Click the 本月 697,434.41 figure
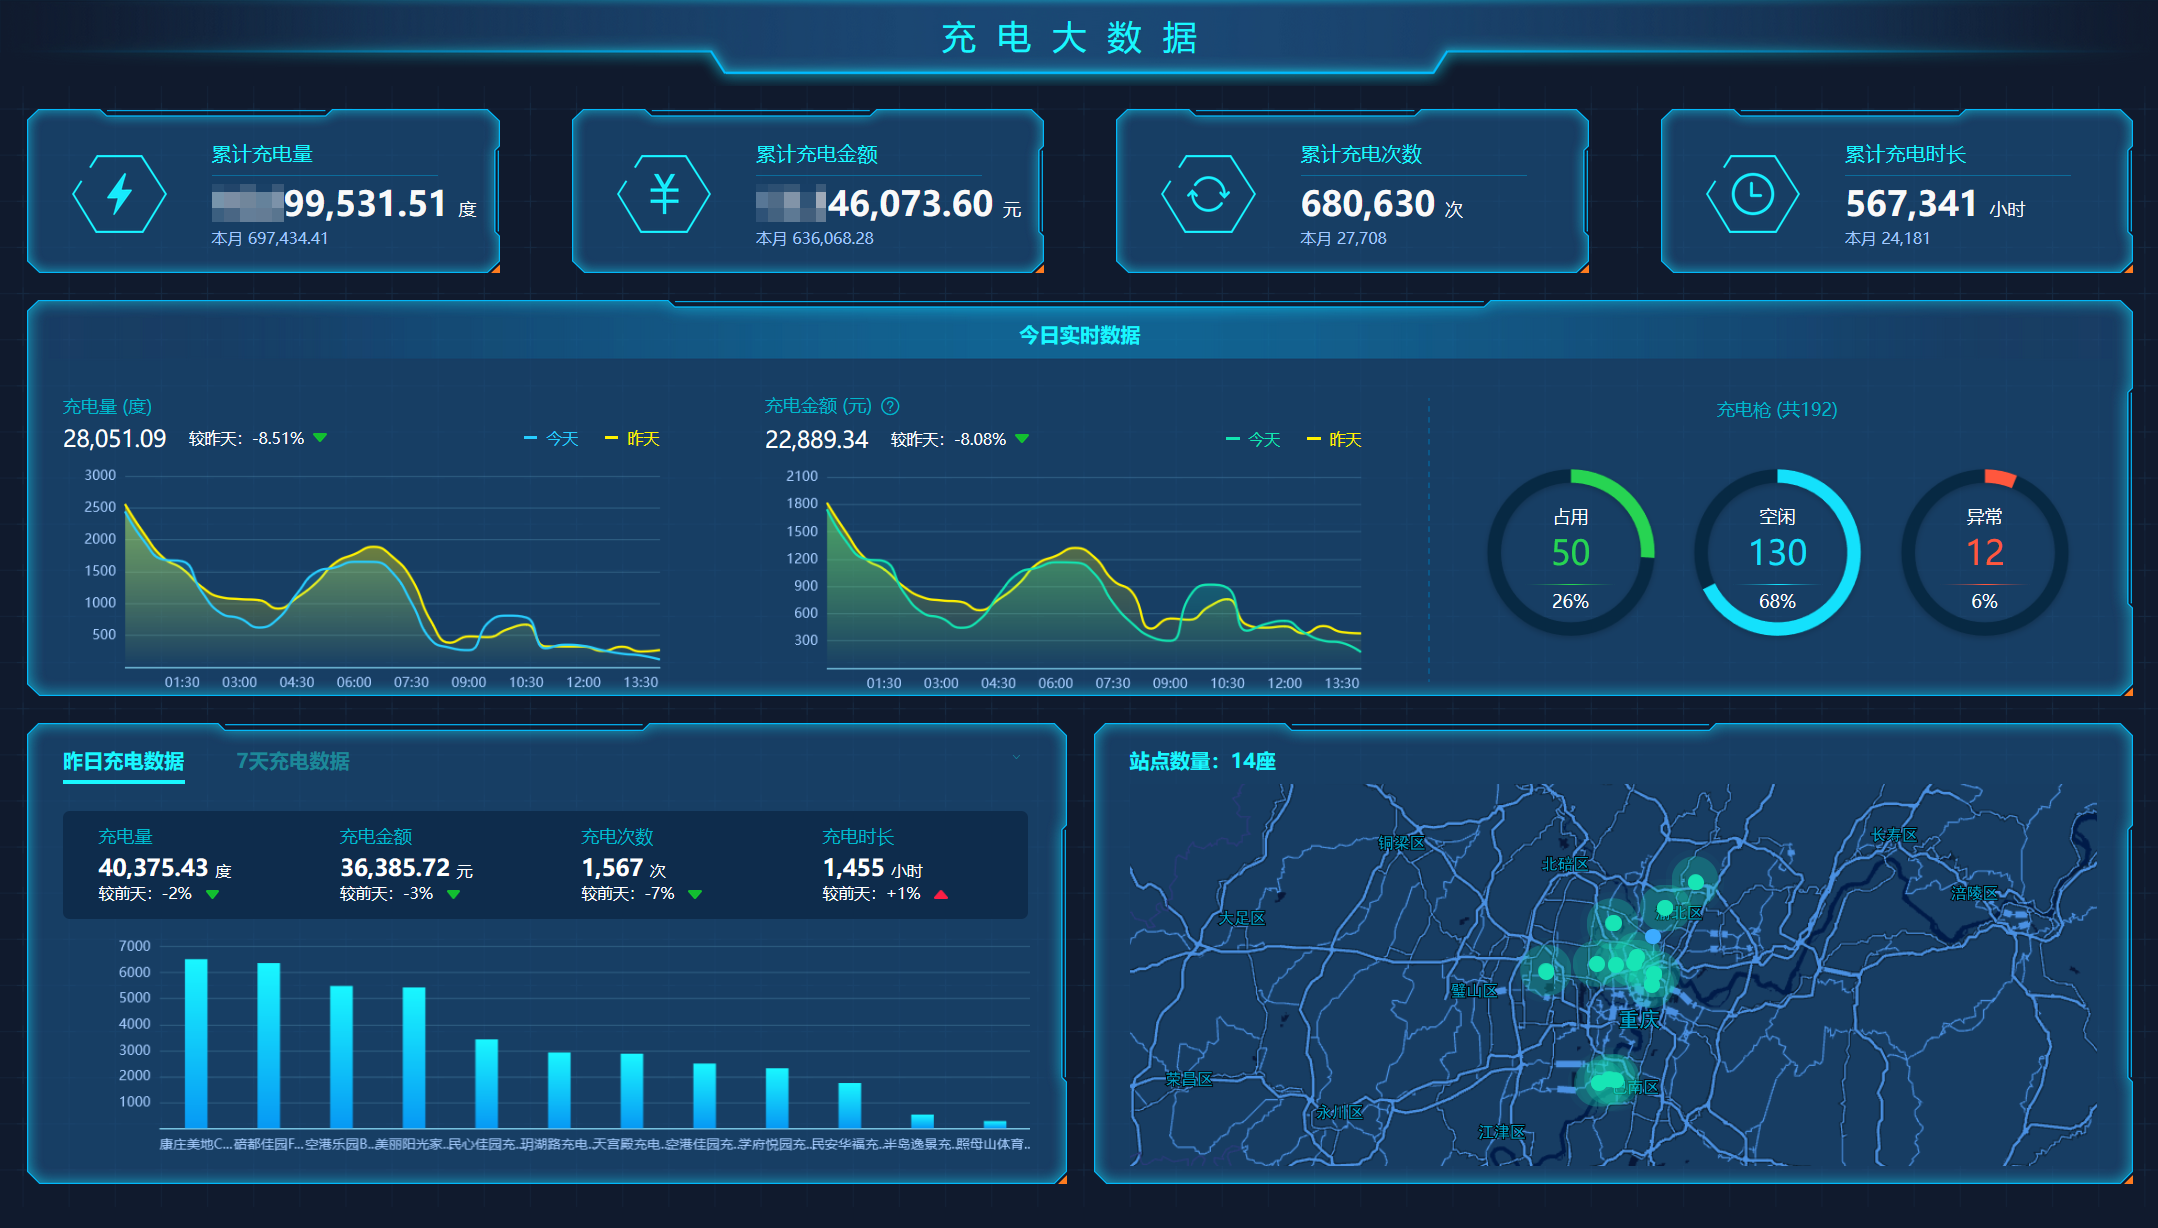This screenshot has height=1228, width=2158. tap(270, 238)
